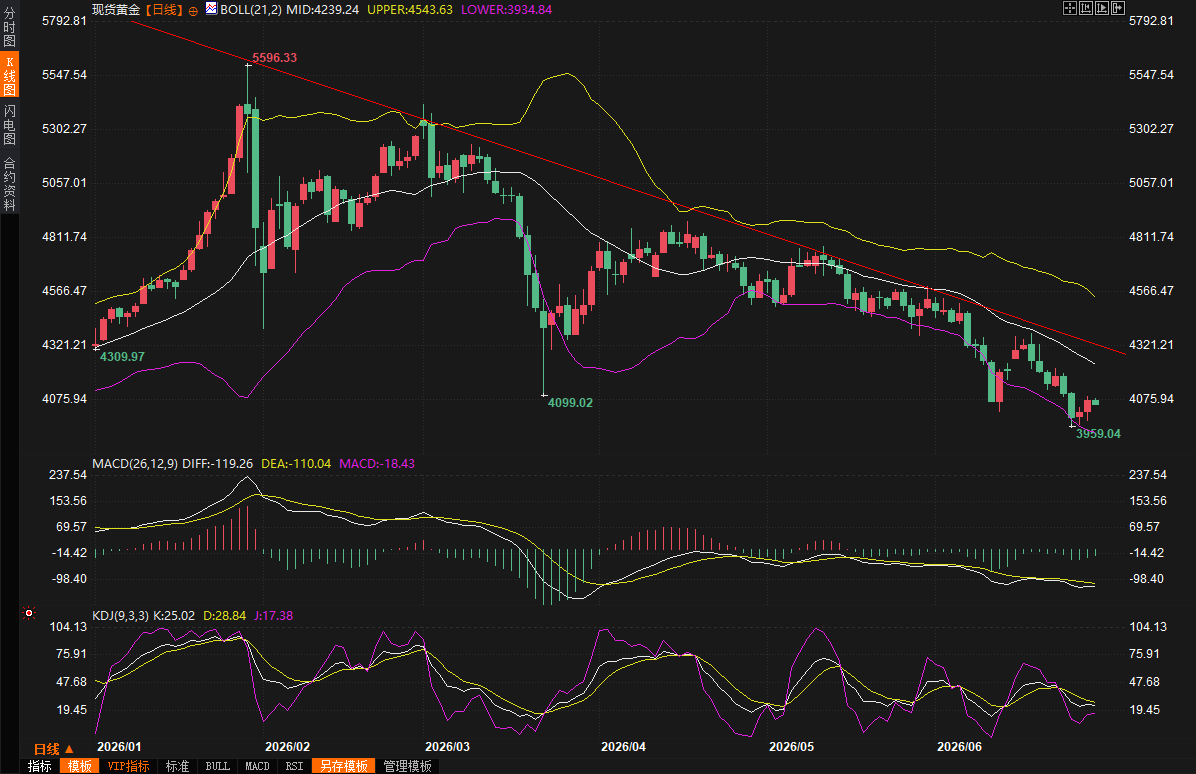Viewport: 1196px width, 774px height.
Task: Click the 3959.04 low price label
Action: tap(1098, 433)
